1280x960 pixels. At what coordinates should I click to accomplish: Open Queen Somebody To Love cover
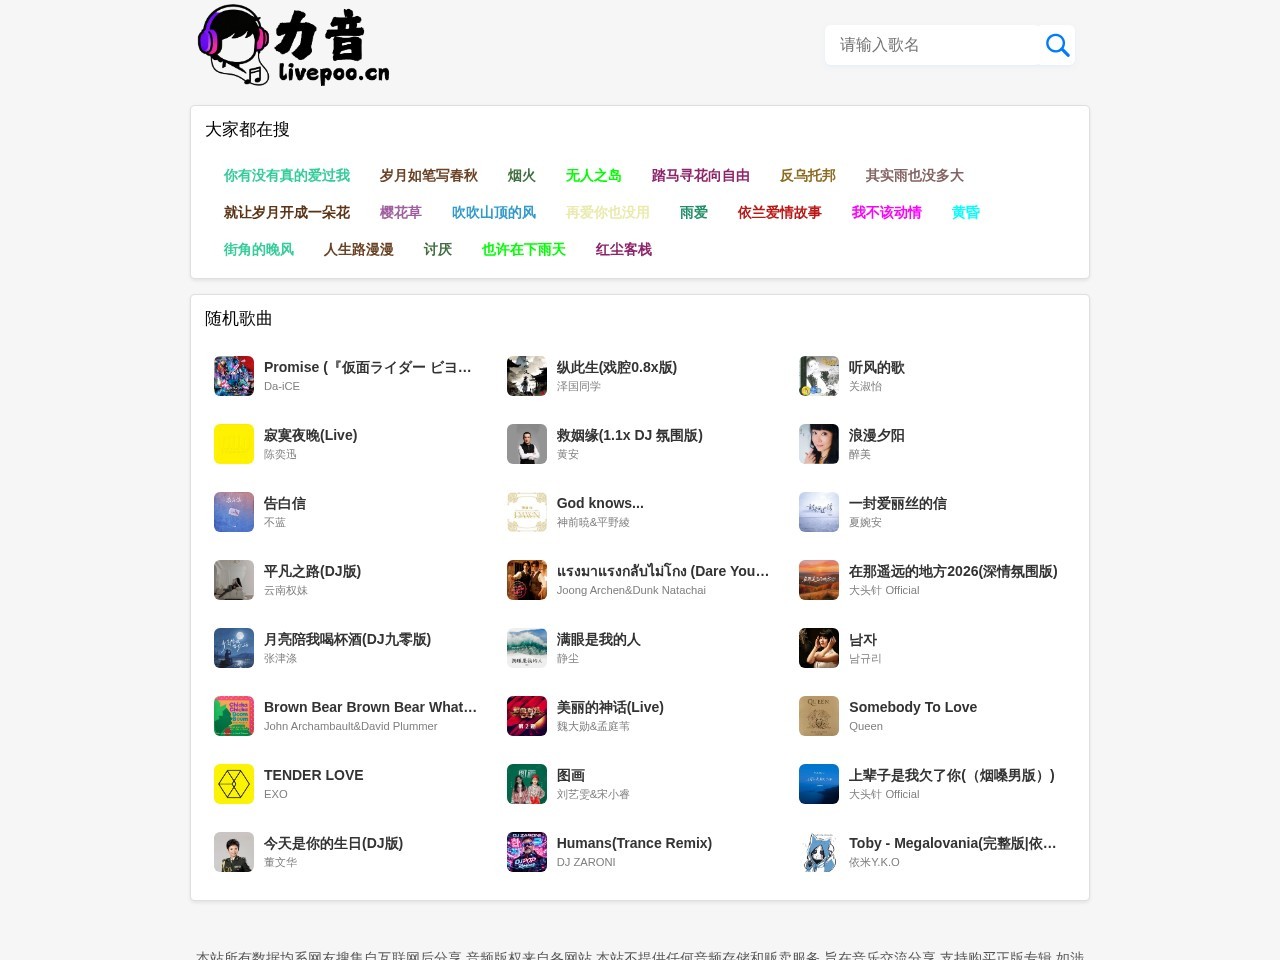819,716
